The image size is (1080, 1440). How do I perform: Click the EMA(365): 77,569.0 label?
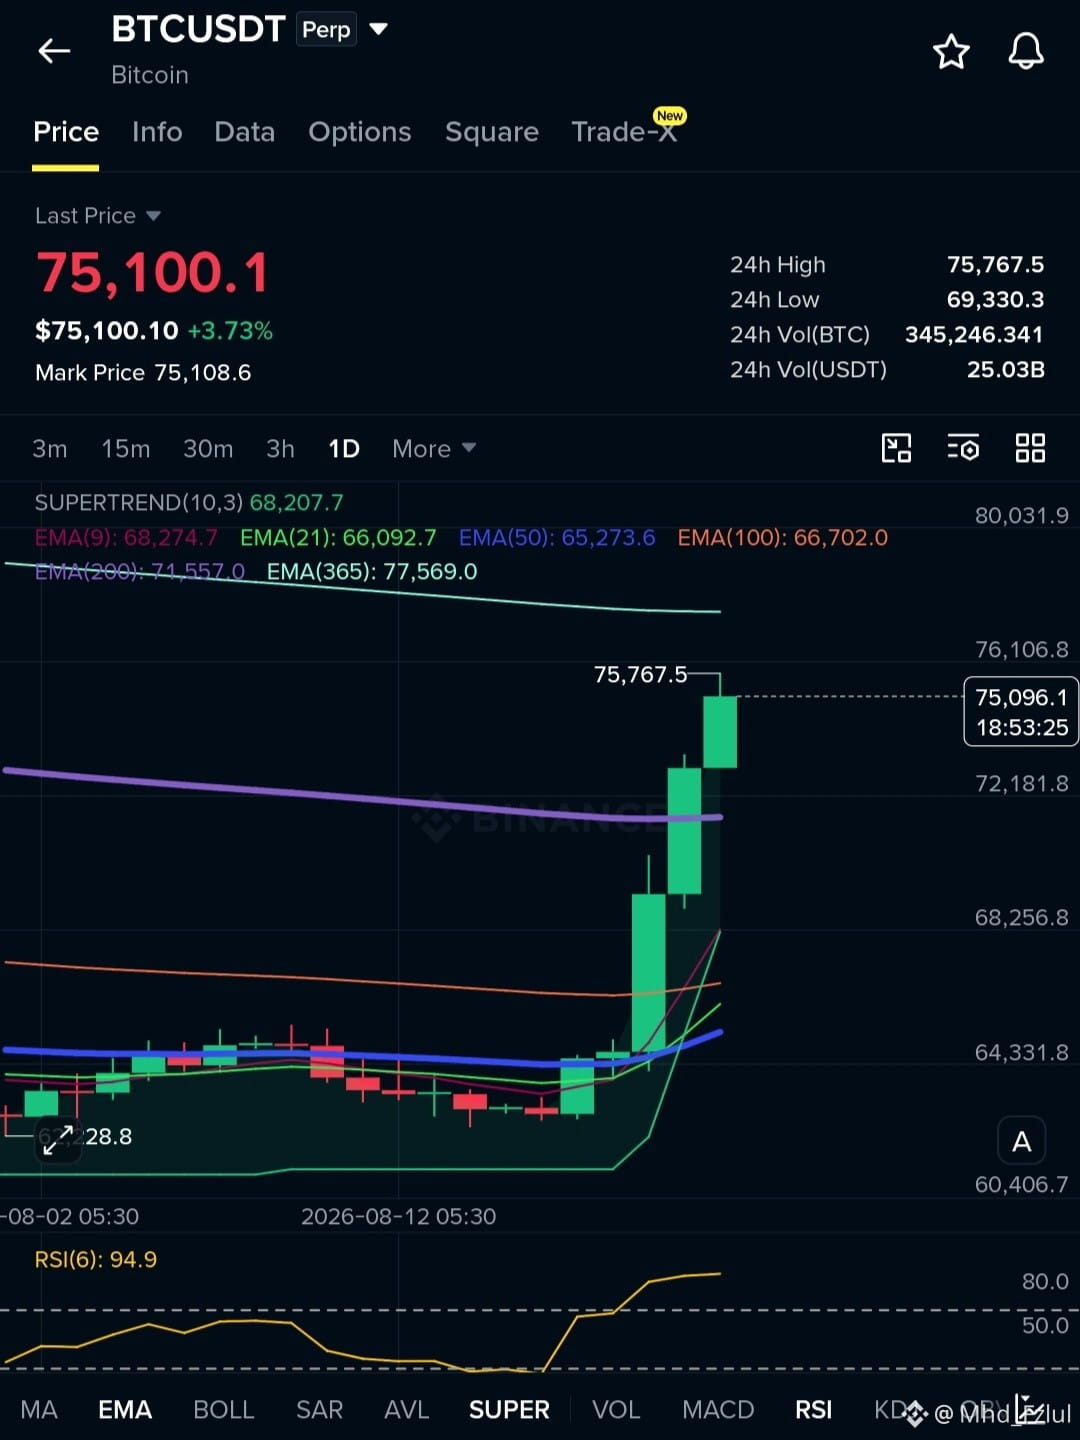pos(372,572)
